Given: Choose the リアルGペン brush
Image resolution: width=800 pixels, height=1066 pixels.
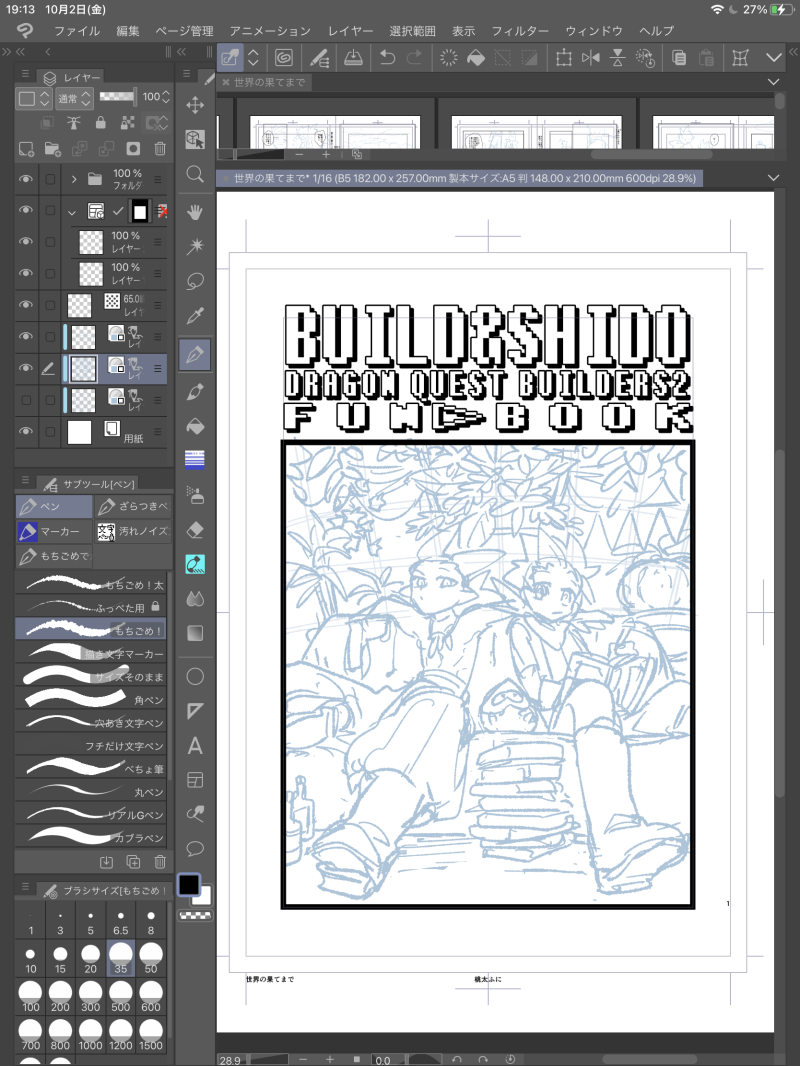Looking at the screenshot, I should pyautogui.click(x=90, y=814).
